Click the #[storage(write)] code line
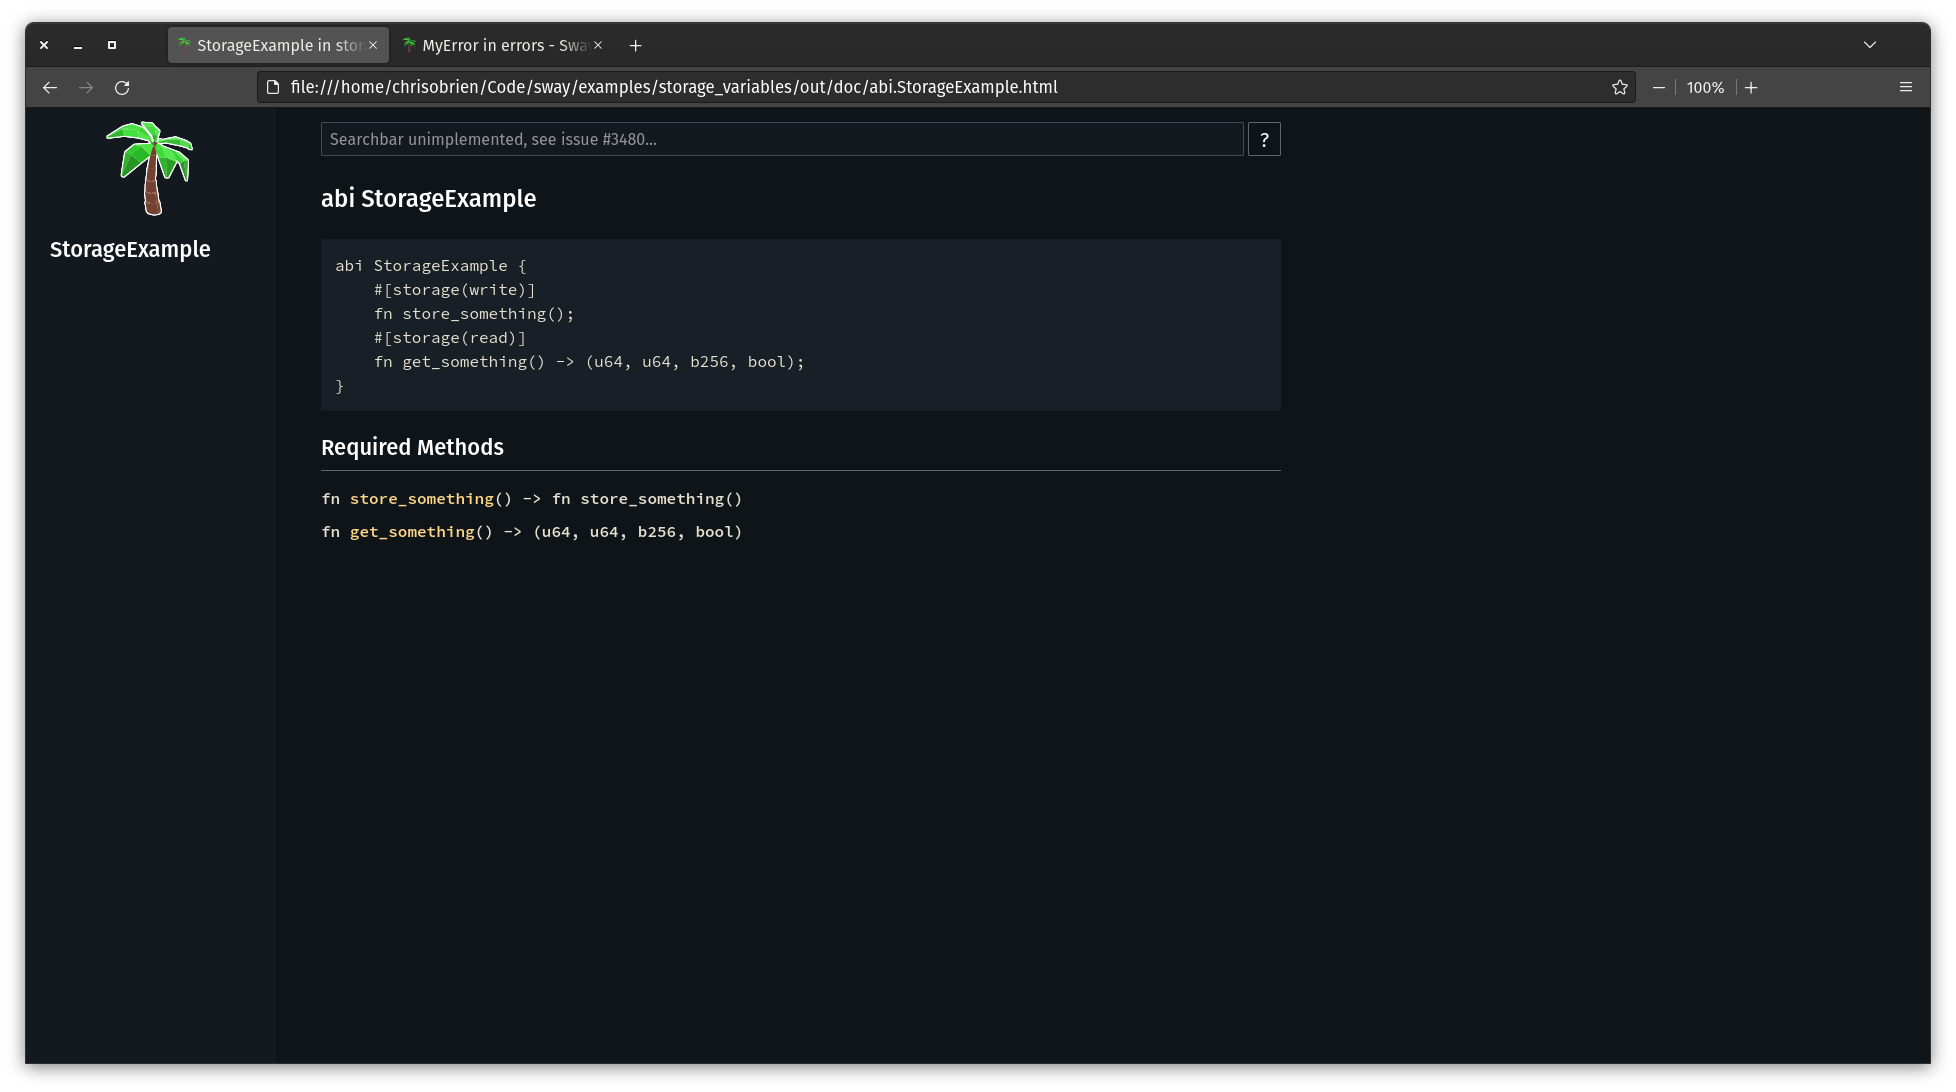 (455, 290)
